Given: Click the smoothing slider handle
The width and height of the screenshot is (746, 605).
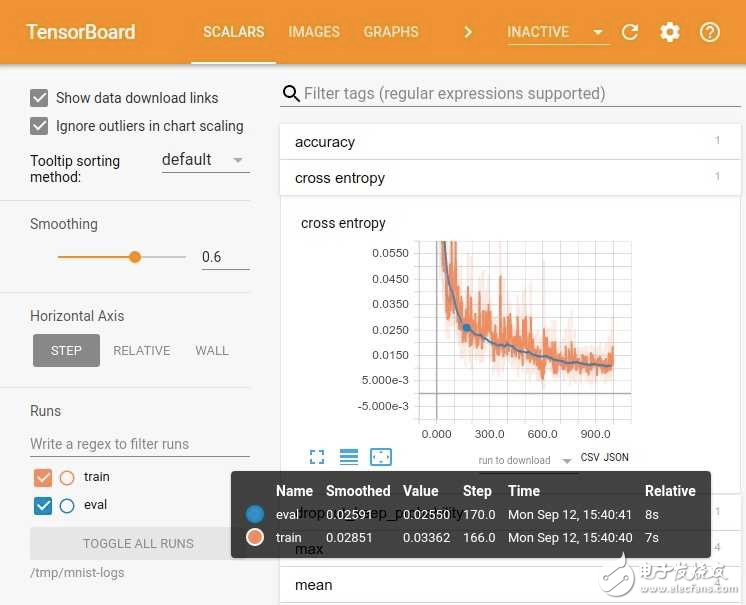Looking at the screenshot, I should click(x=135, y=257).
